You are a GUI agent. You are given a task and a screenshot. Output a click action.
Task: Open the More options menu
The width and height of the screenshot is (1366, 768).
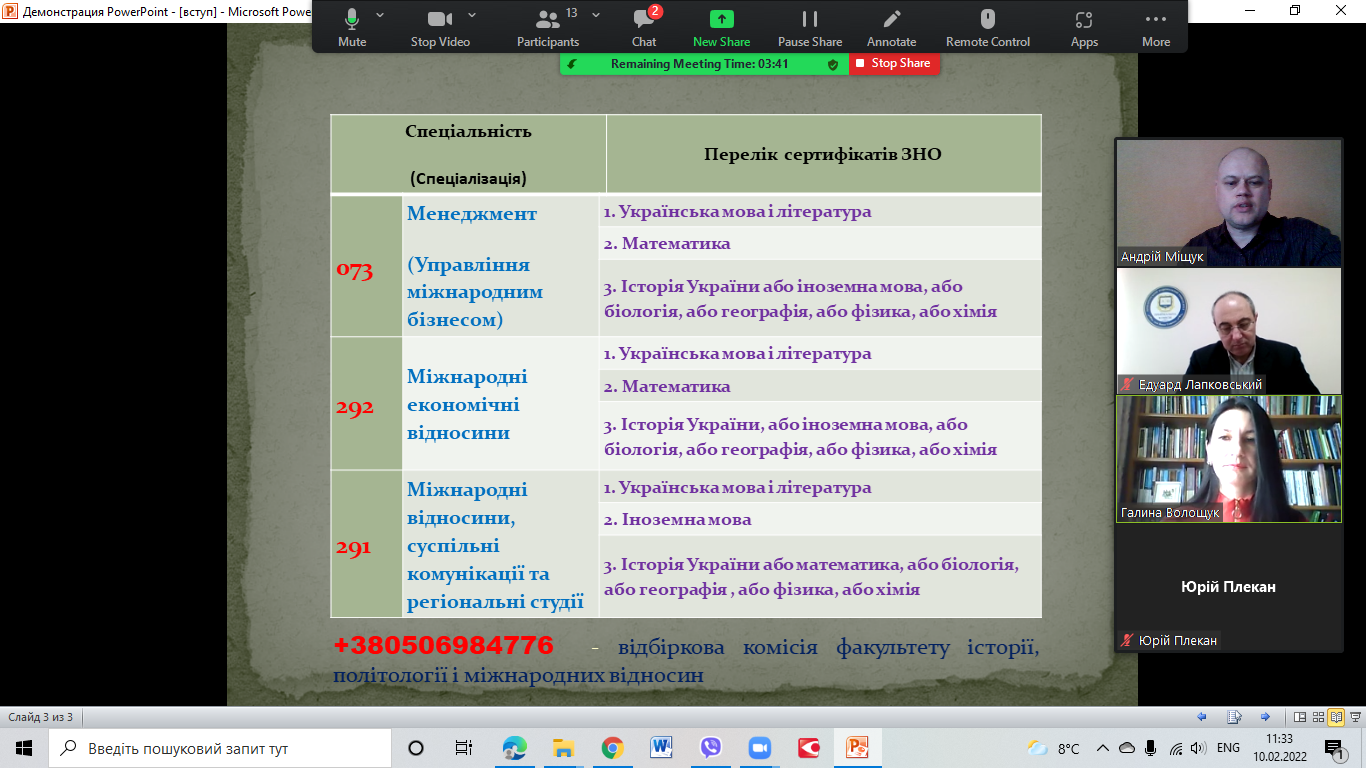click(x=1156, y=26)
